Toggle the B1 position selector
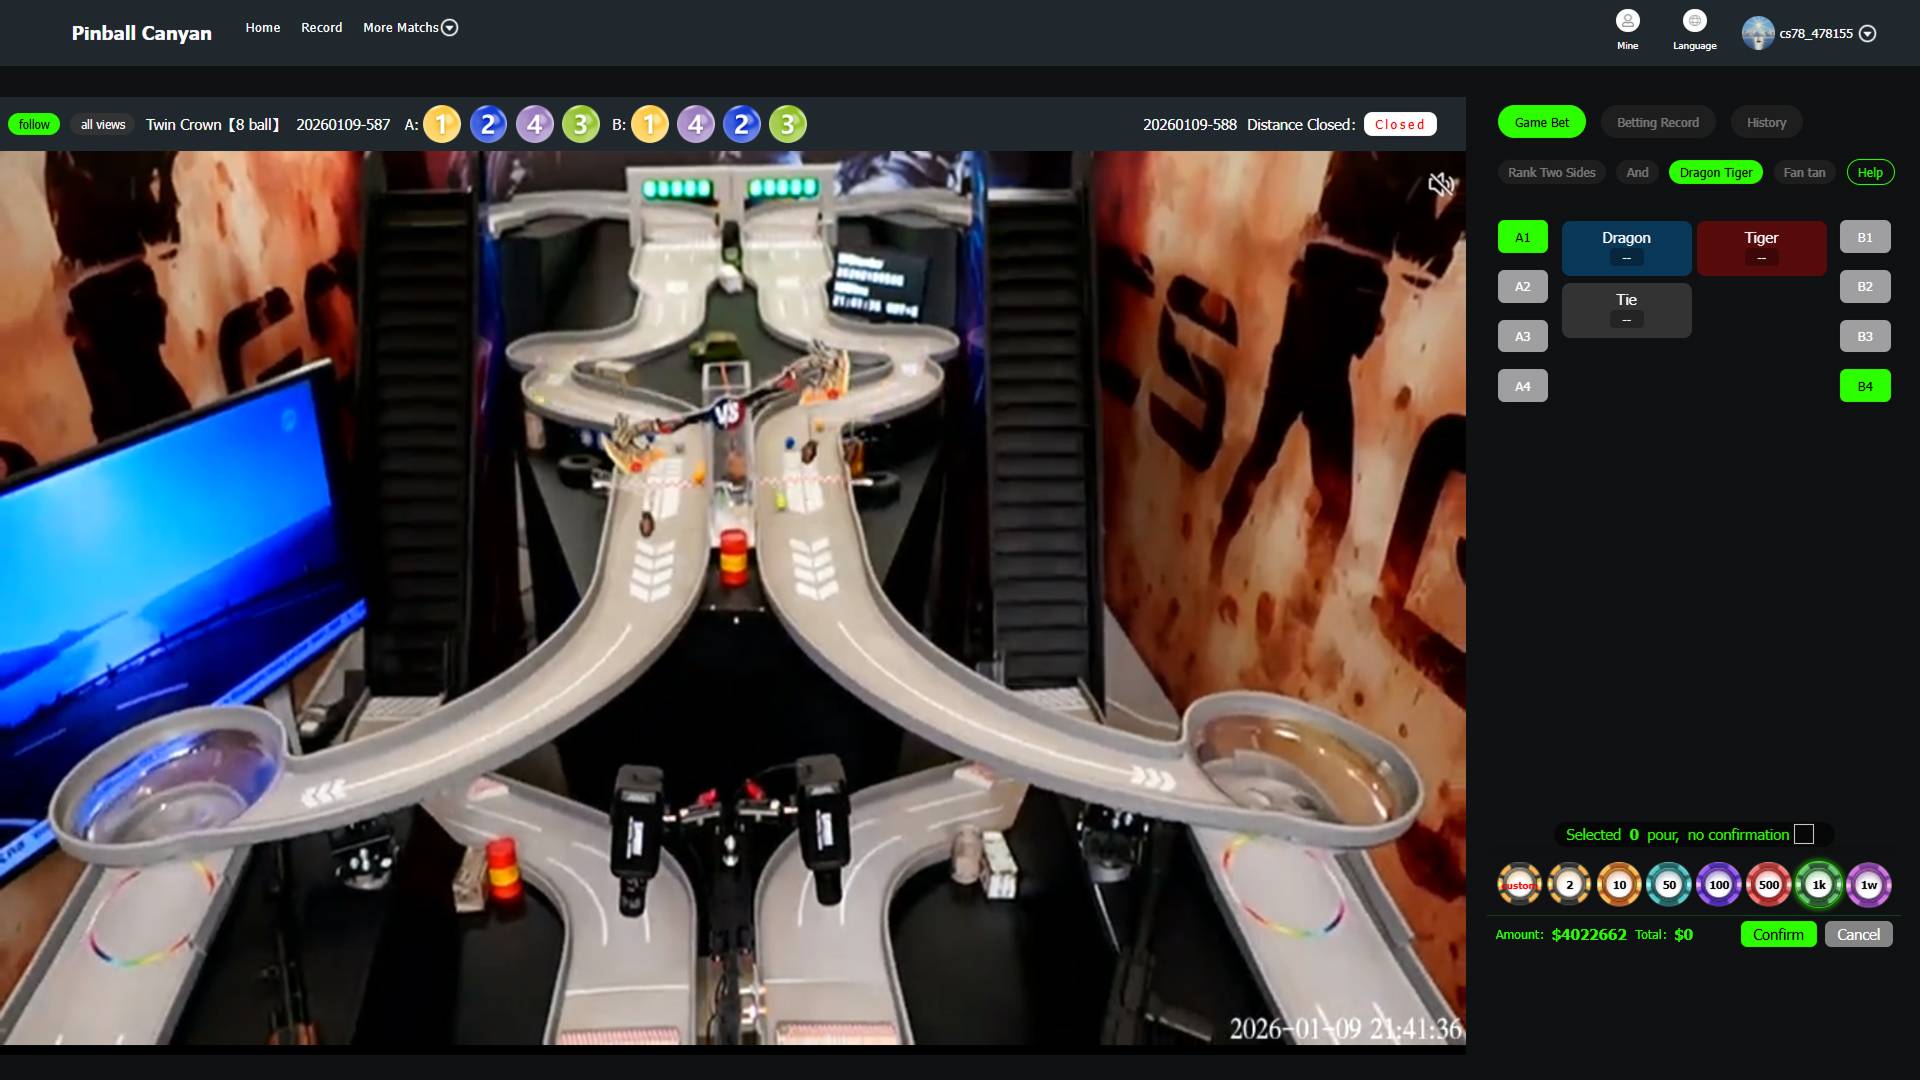The width and height of the screenshot is (1920, 1080). coord(1864,237)
